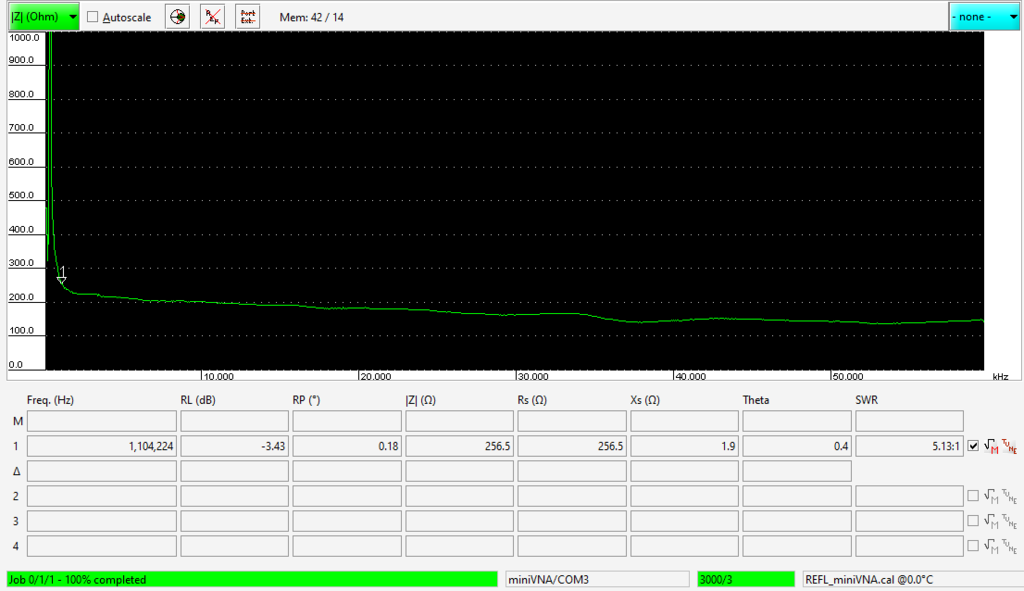The height and width of the screenshot is (591, 1024).
Task: Click the SWR column header
Action: tap(867, 400)
